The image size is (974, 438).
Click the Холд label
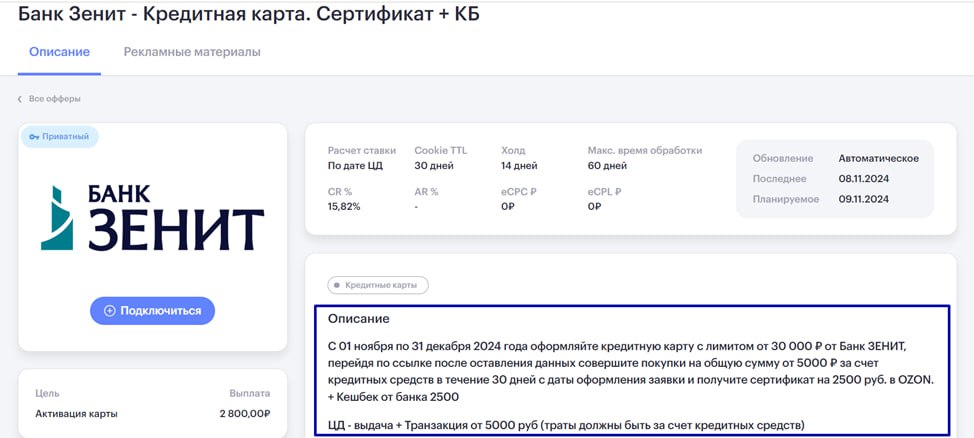[x=512, y=150]
